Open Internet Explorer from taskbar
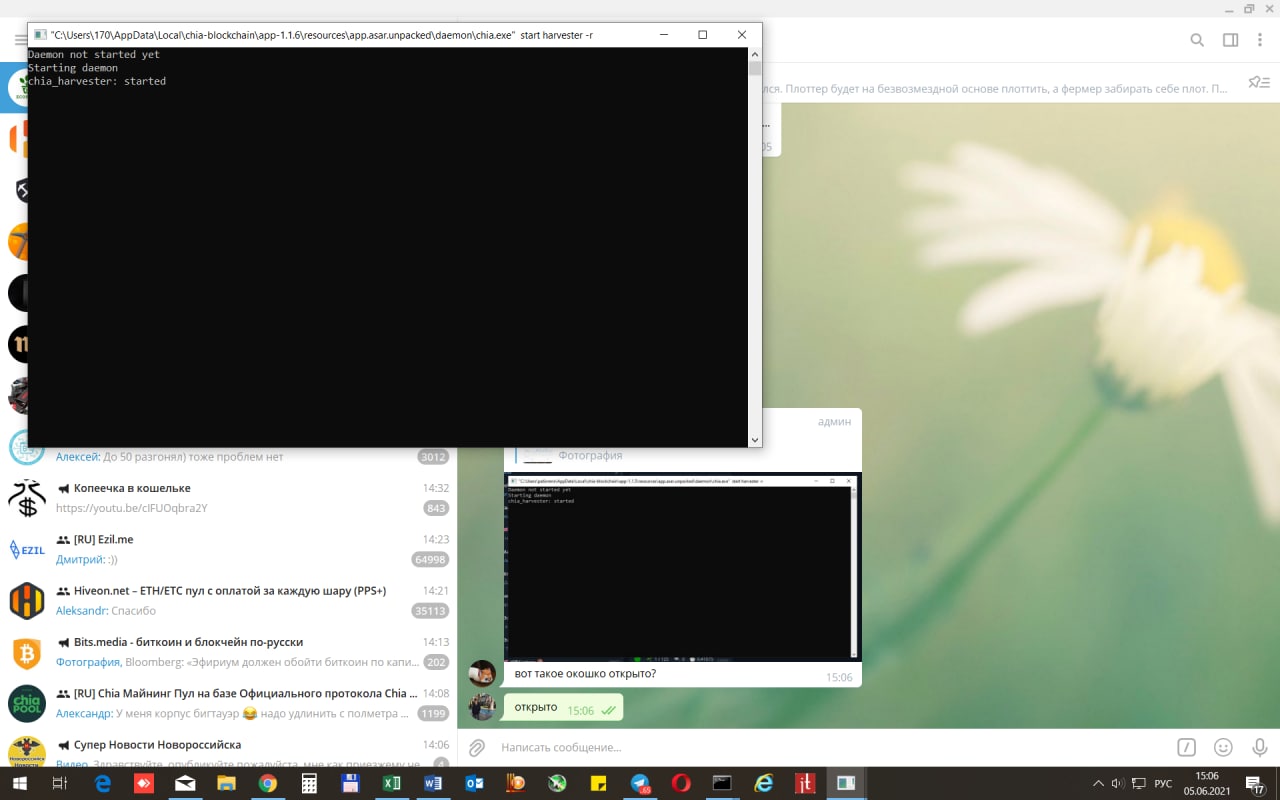The height and width of the screenshot is (800, 1280). pyautogui.click(x=764, y=784)
